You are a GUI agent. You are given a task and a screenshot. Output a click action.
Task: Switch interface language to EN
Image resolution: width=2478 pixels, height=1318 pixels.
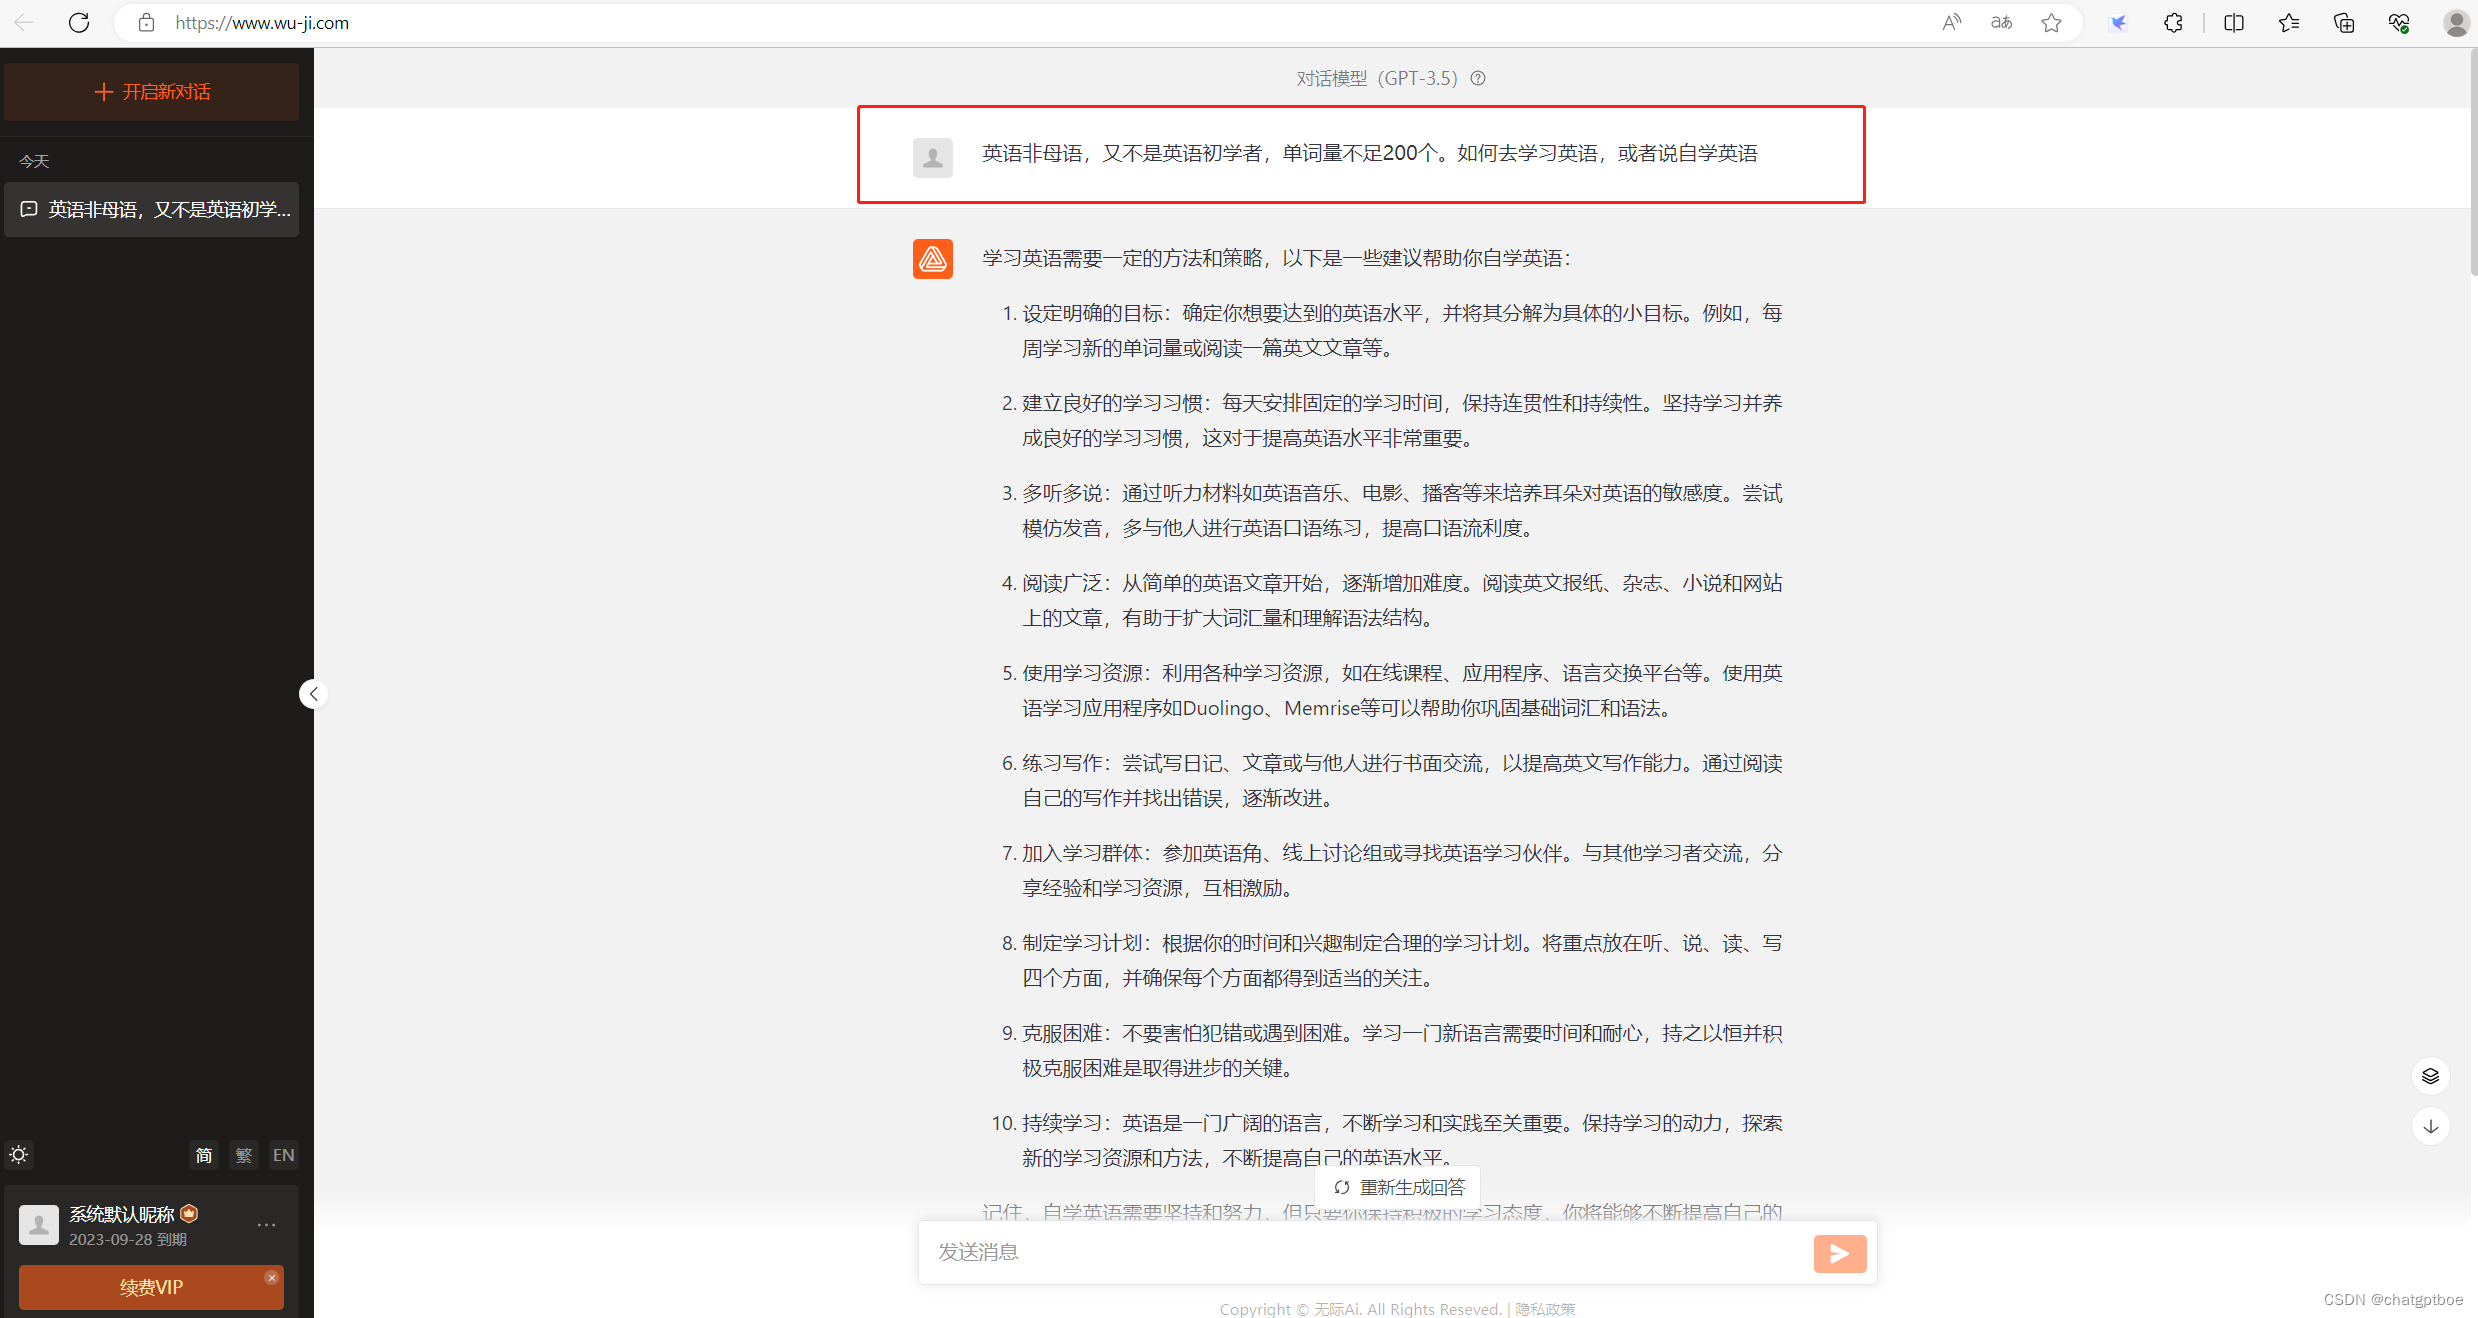tap(284, 1155)
